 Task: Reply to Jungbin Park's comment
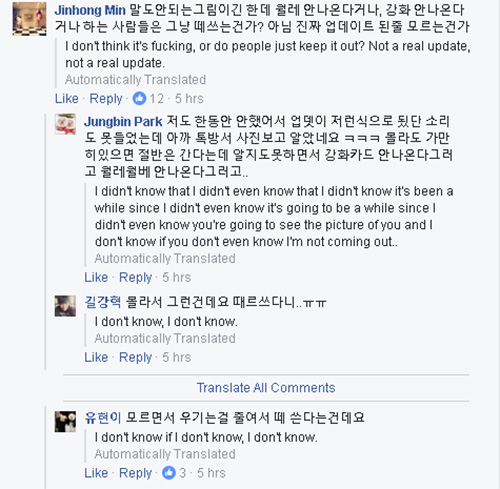coord(135,277)
